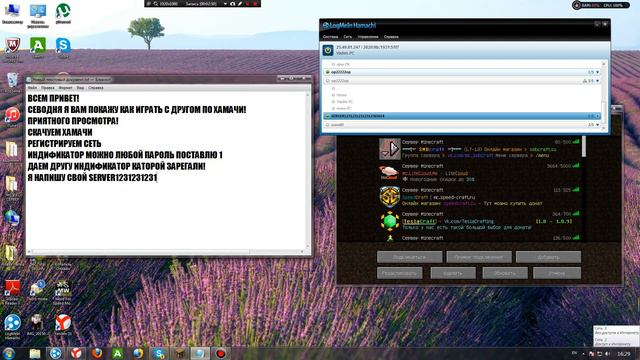The image size is (640, 360).
Task: Click the red stop icon on recording bar
Action: (x=256, y=4)
